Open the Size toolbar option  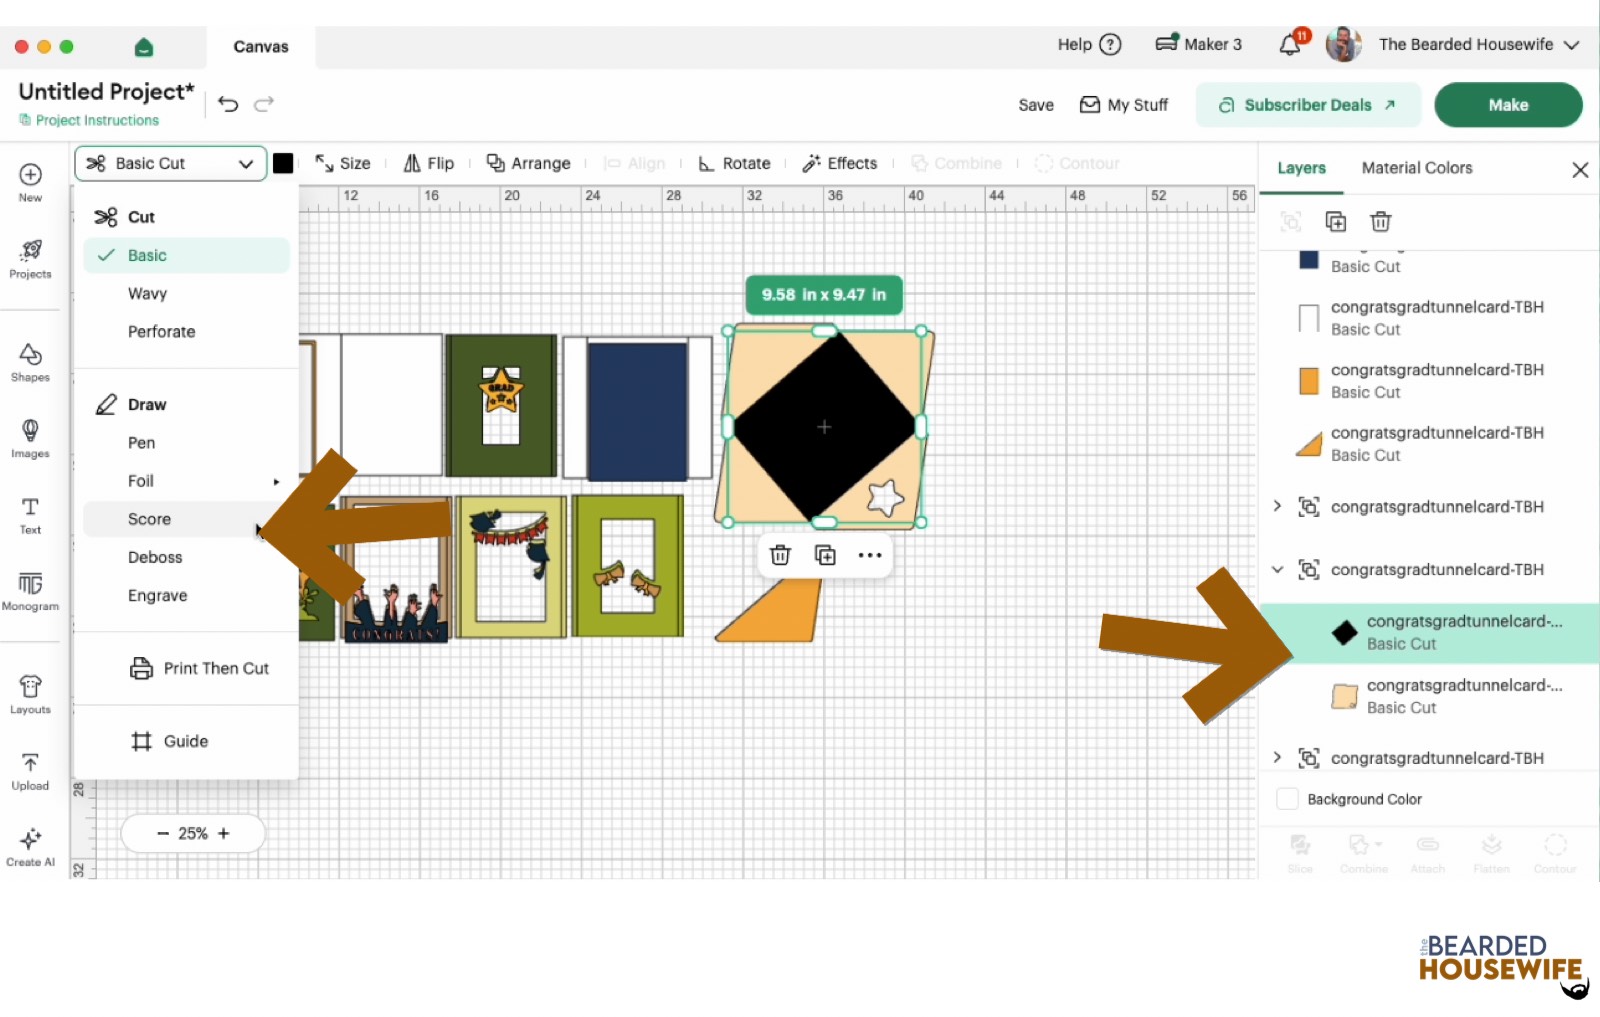click(x=343, y=163)
